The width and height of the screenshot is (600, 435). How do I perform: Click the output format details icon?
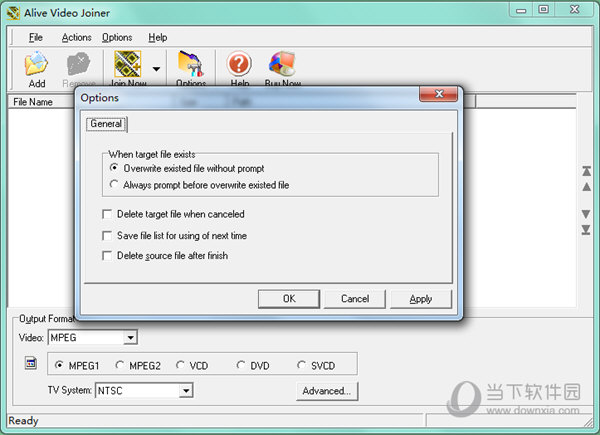(x=31, y=363)
